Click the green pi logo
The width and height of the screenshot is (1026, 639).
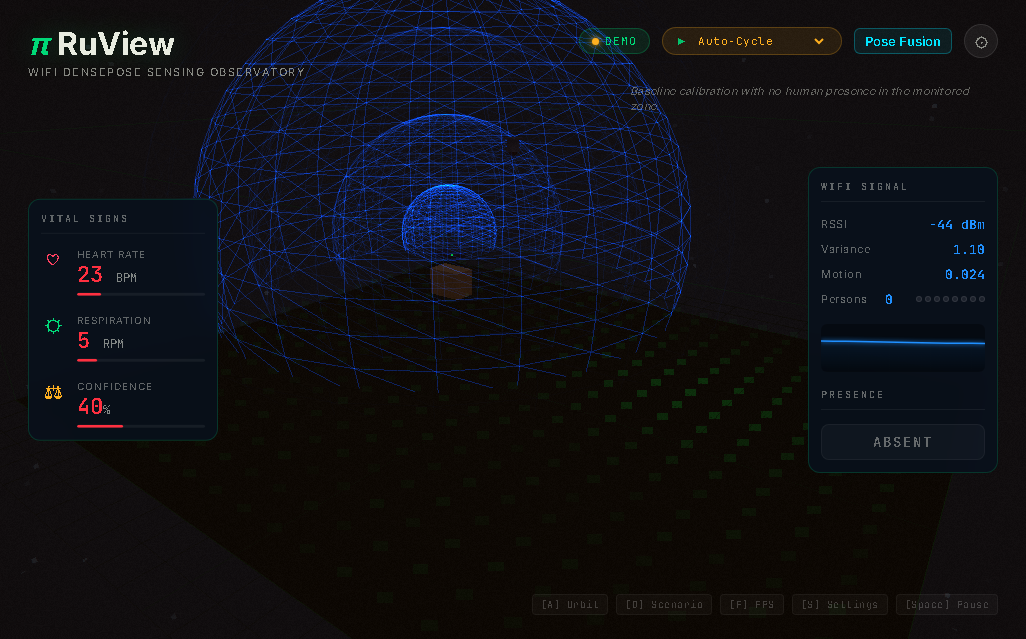40,45
